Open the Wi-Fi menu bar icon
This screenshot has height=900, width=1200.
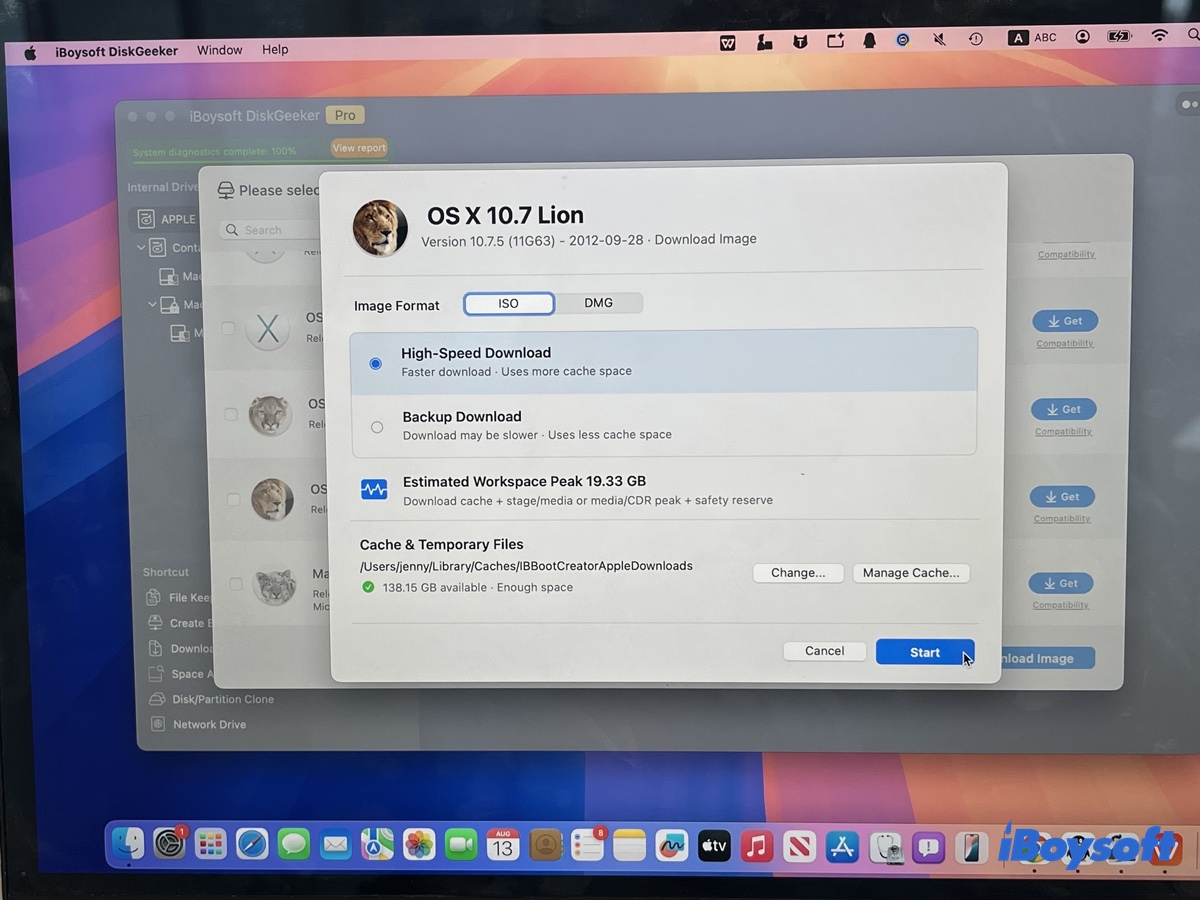[1160, 35]
